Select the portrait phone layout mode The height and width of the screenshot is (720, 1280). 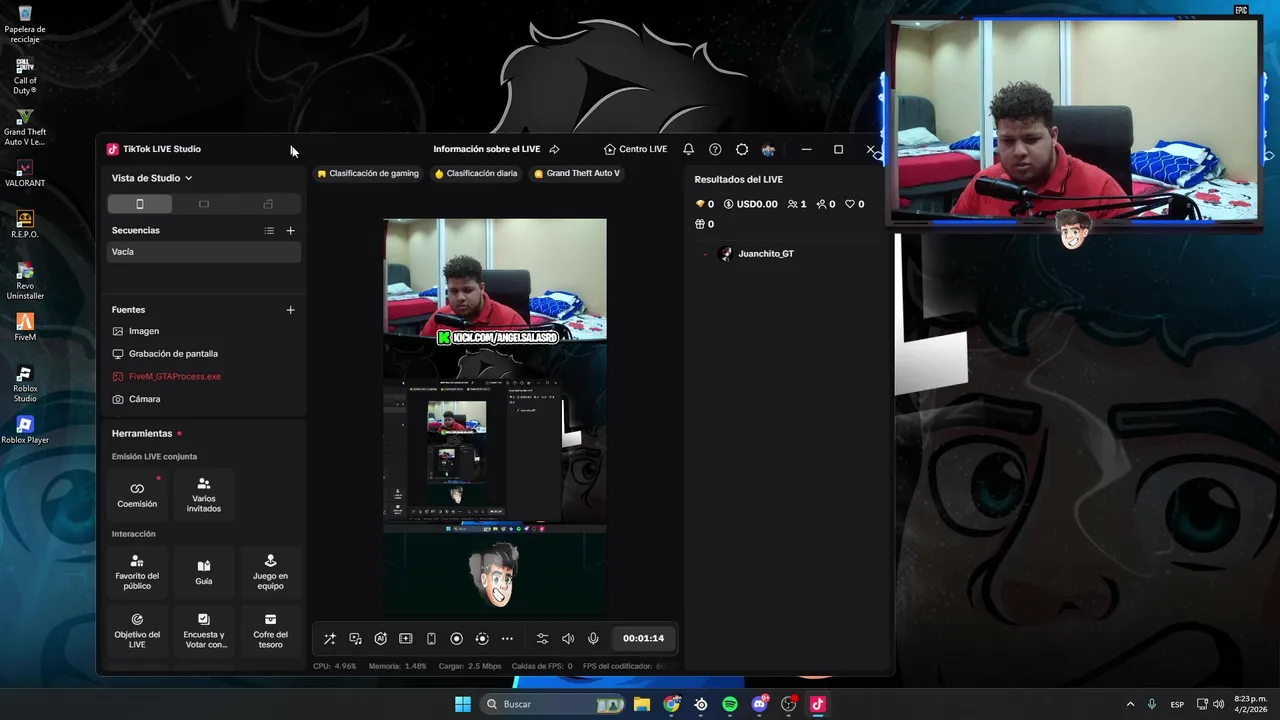pyautogui.click(x=140, y=204)
